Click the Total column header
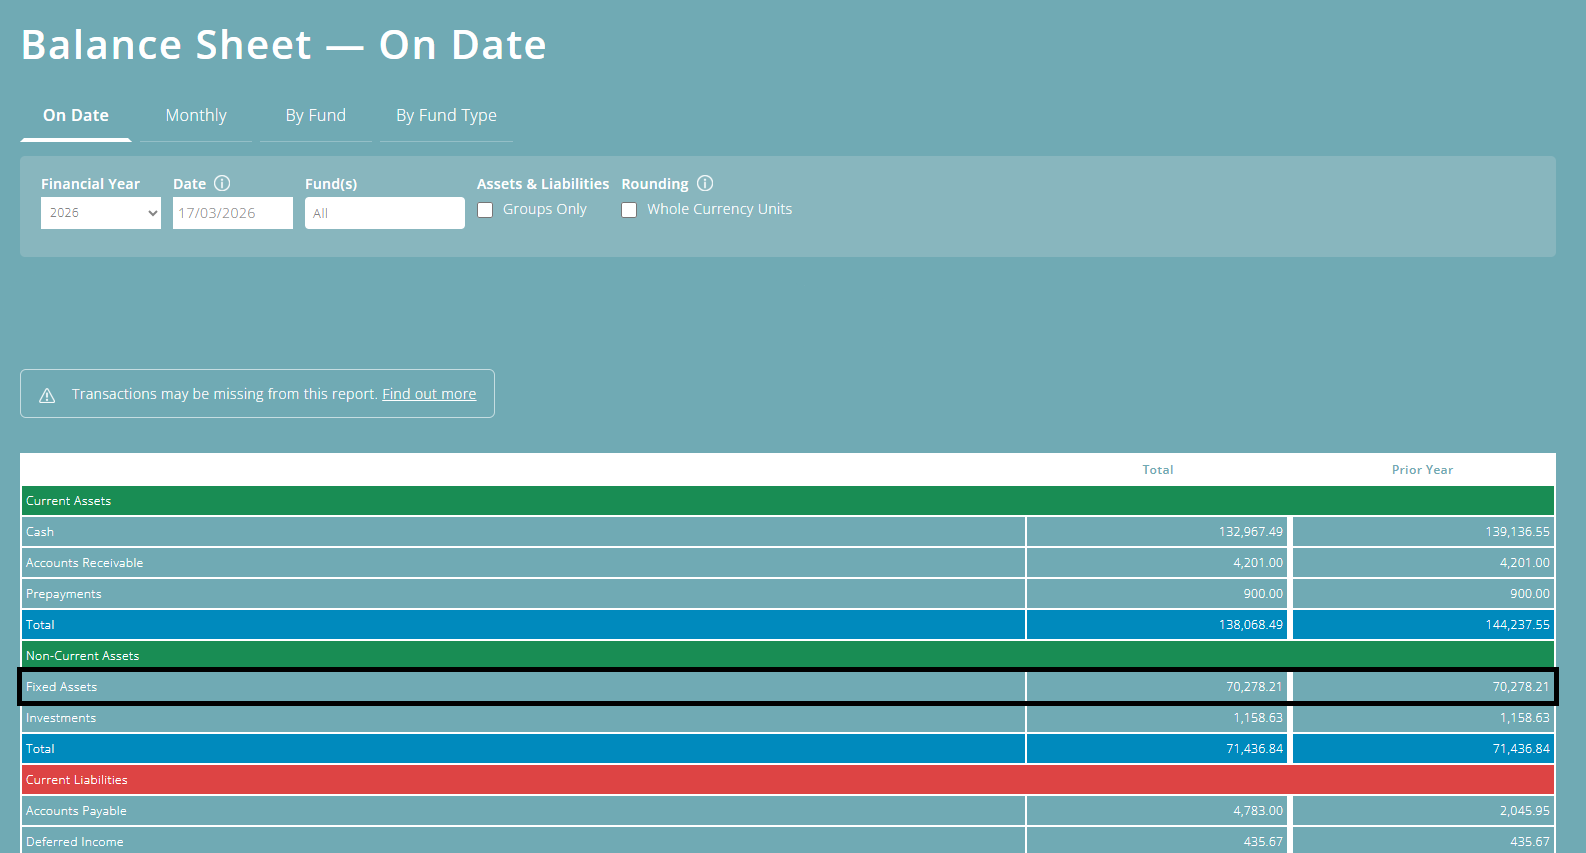Screen dimensions: 1586x853 pyautogui.click(x=1158, y=470)
